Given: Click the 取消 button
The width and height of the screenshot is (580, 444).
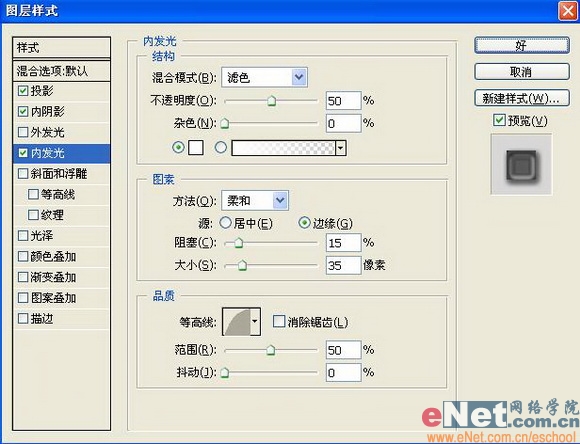Looking at the screenshot, I should [x=522, y=72].
